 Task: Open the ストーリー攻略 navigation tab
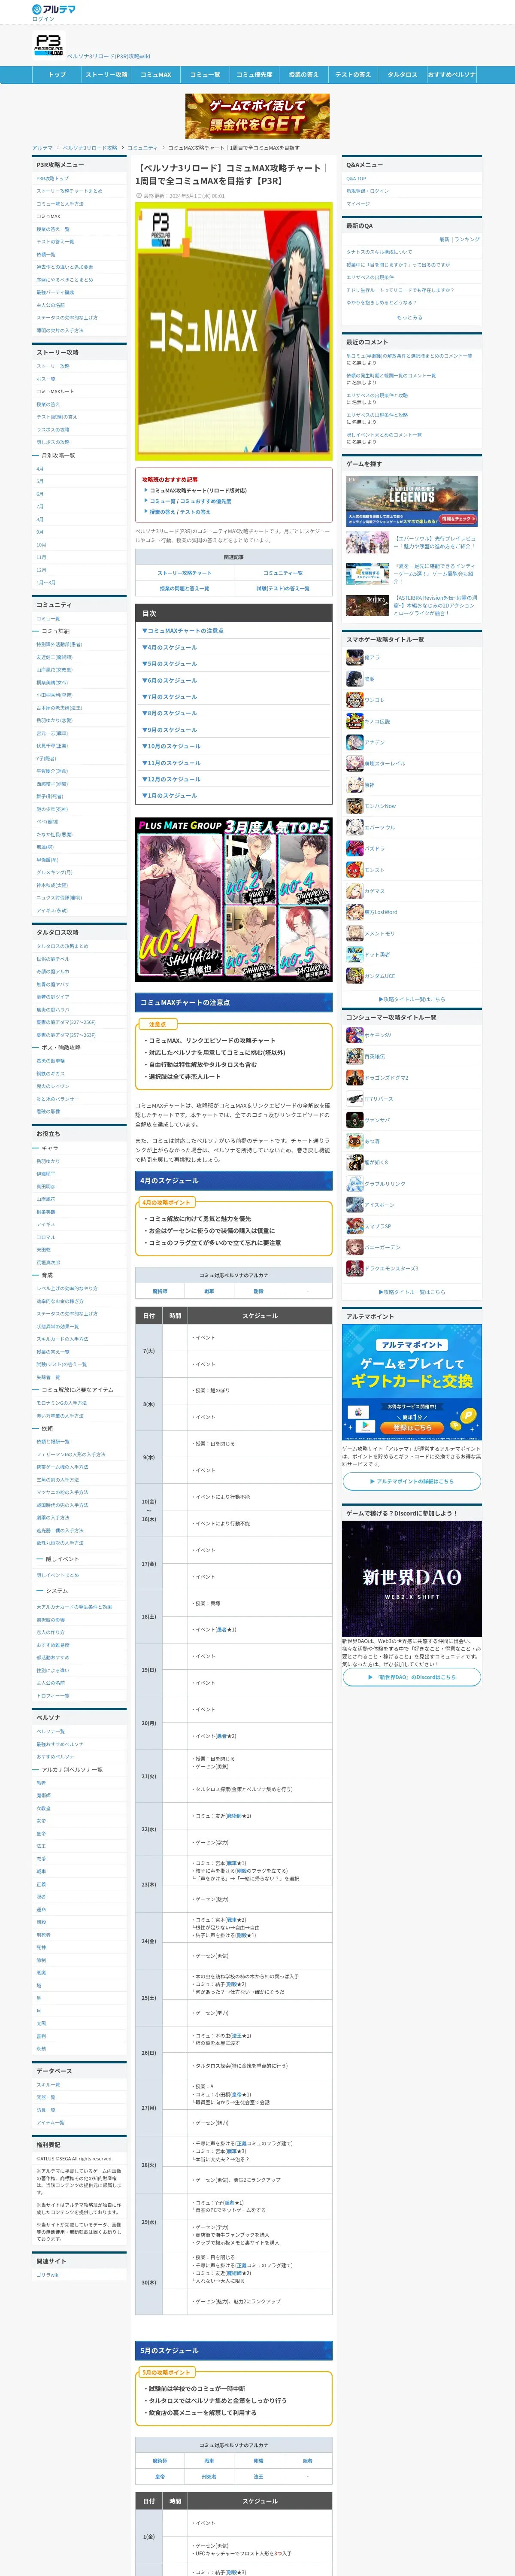pos(106,75)
